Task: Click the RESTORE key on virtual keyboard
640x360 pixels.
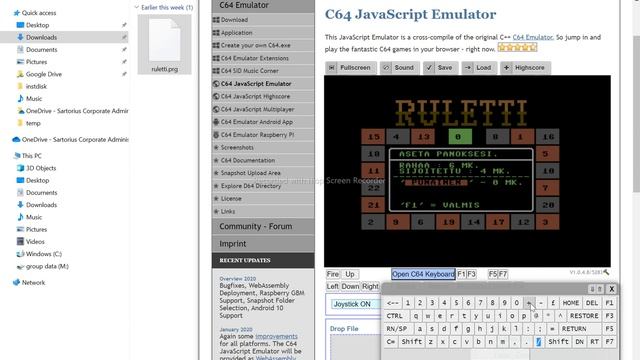Action: [x=584, y=316]
